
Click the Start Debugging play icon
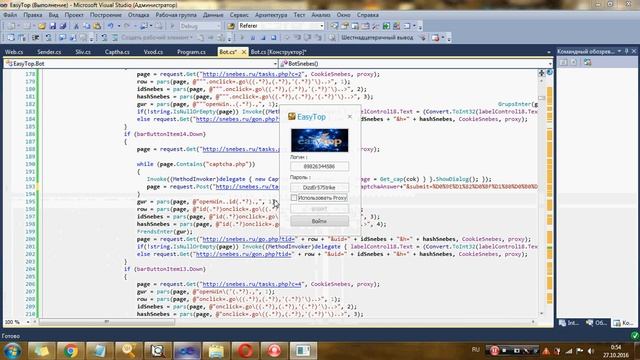click(172, 26)
